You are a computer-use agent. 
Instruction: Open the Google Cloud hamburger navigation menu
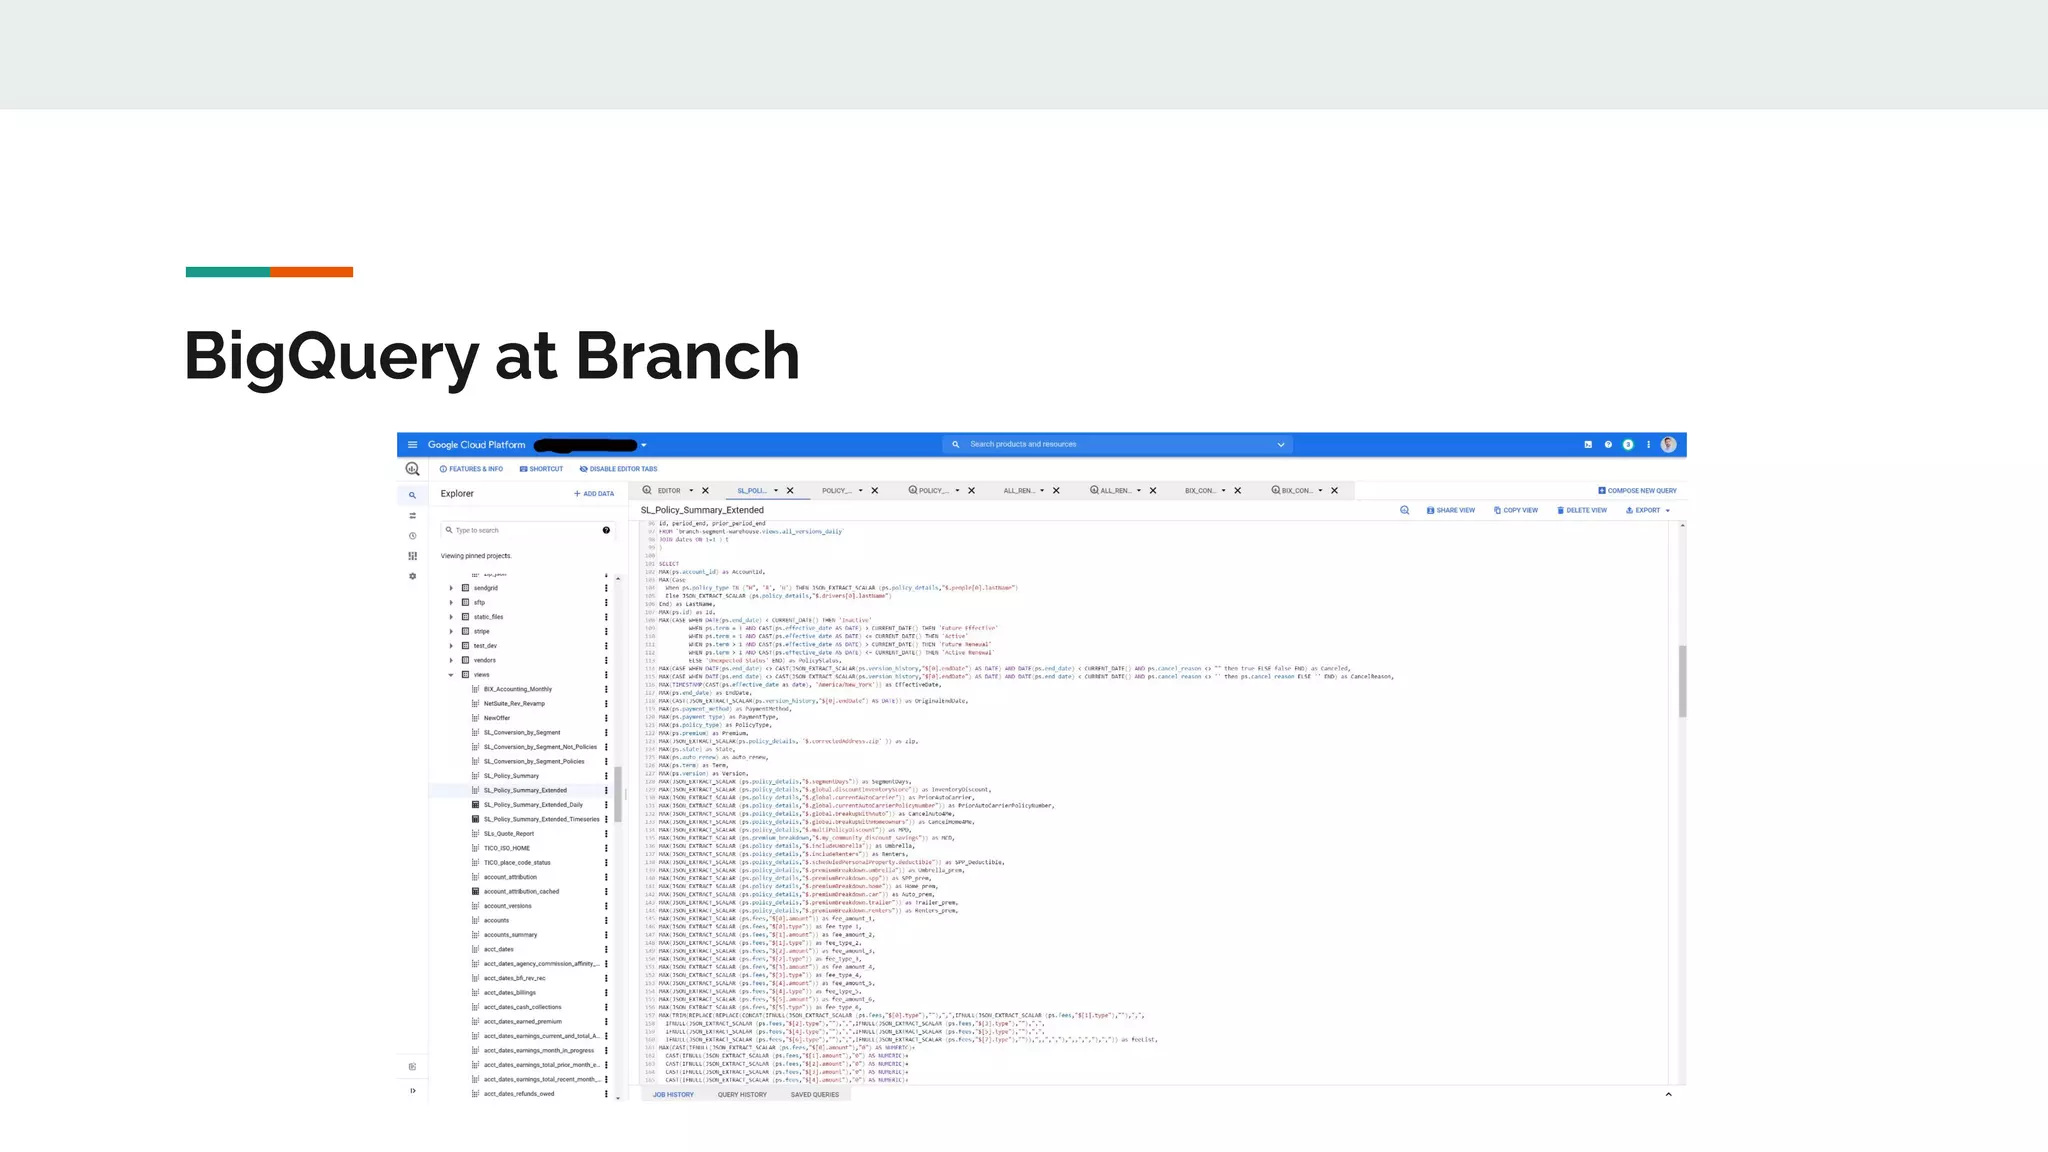(412, 445)
